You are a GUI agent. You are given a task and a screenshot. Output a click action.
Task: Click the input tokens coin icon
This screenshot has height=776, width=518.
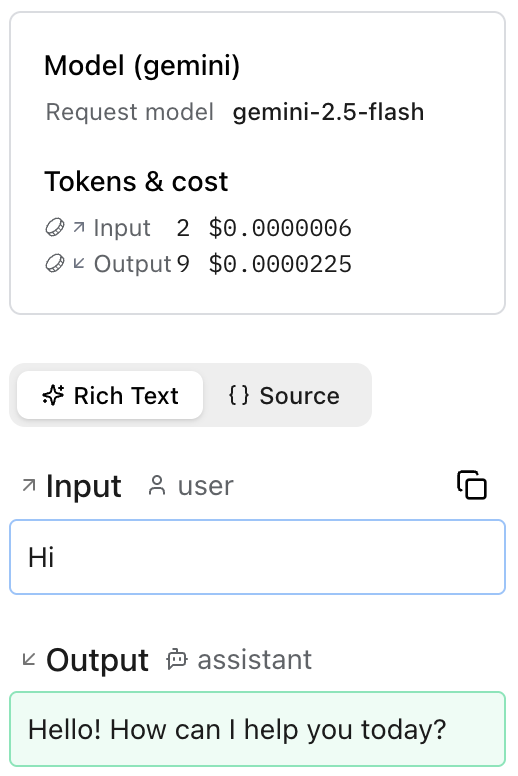point(55,228)
